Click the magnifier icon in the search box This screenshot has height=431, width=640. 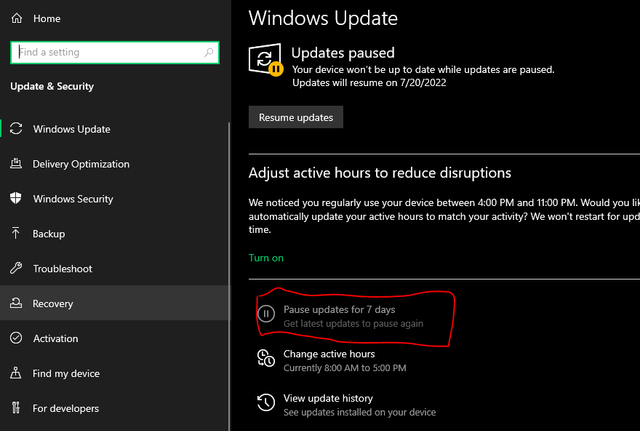coord(209,52)
